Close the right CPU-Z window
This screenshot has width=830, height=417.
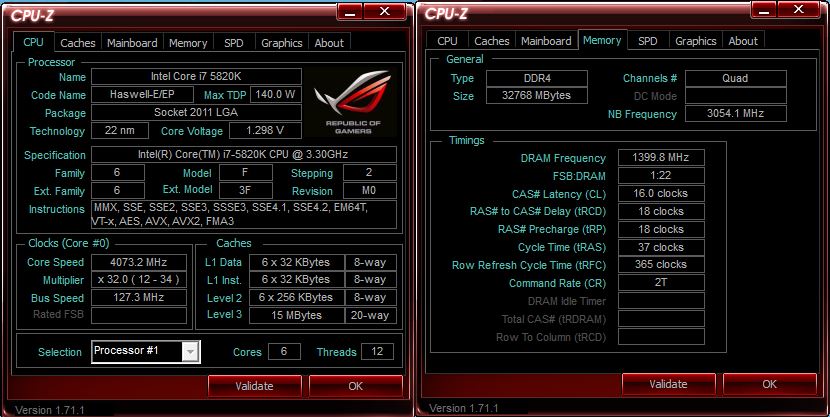point(799,10)
